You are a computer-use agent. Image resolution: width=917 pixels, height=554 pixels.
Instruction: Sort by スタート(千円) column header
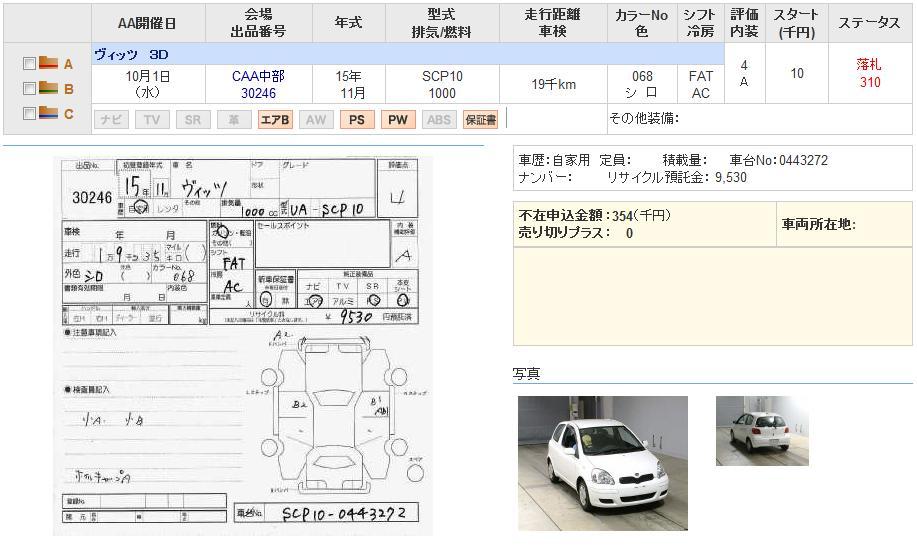click(797, 23)
